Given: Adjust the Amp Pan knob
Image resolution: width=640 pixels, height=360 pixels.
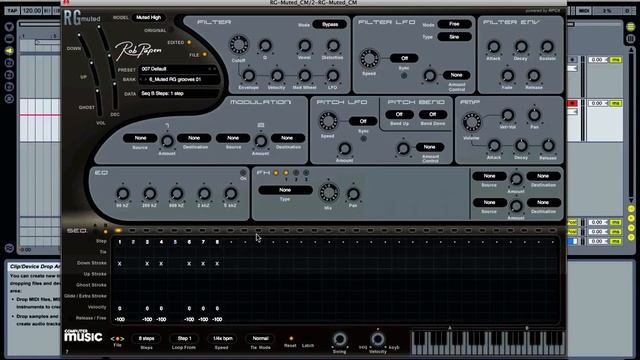Looking at the screenshot, I should pyautogui.click(x=534, y=116).
